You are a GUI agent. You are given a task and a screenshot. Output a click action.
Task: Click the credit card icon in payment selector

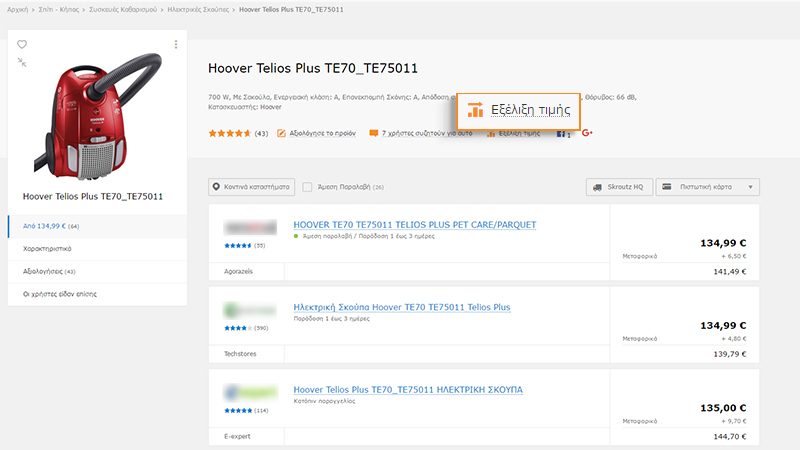pos(666,187)
